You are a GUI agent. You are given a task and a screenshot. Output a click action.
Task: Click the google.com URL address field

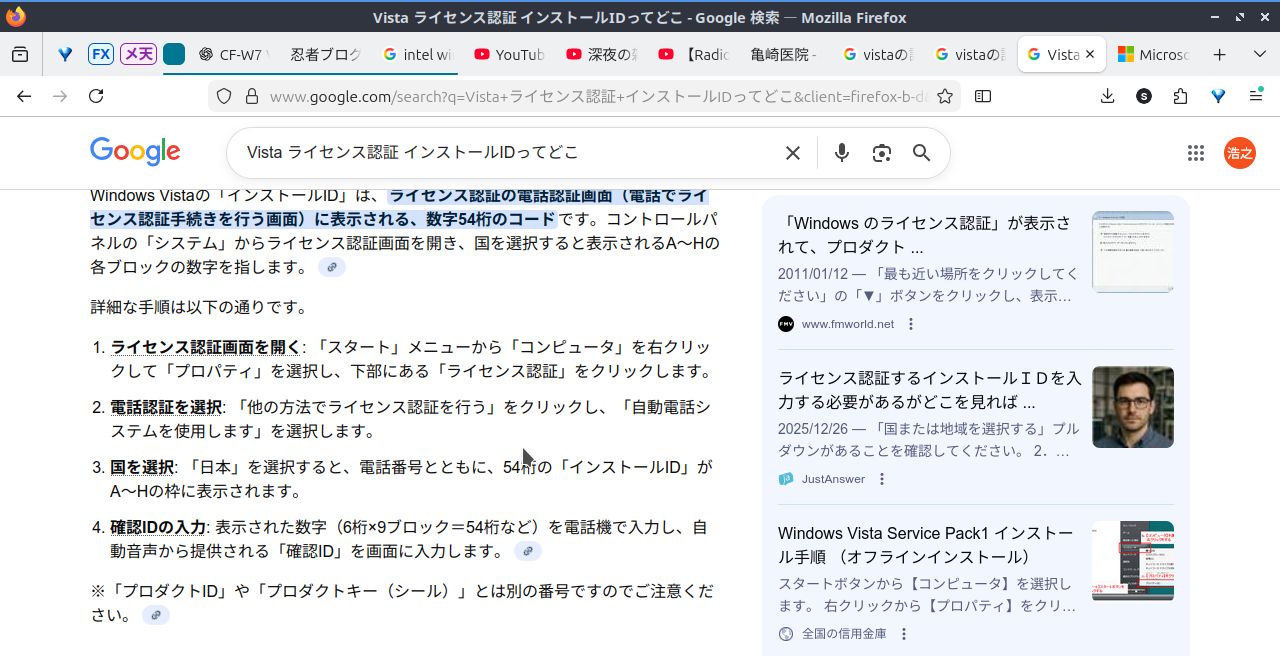click(x=598, y=96)
